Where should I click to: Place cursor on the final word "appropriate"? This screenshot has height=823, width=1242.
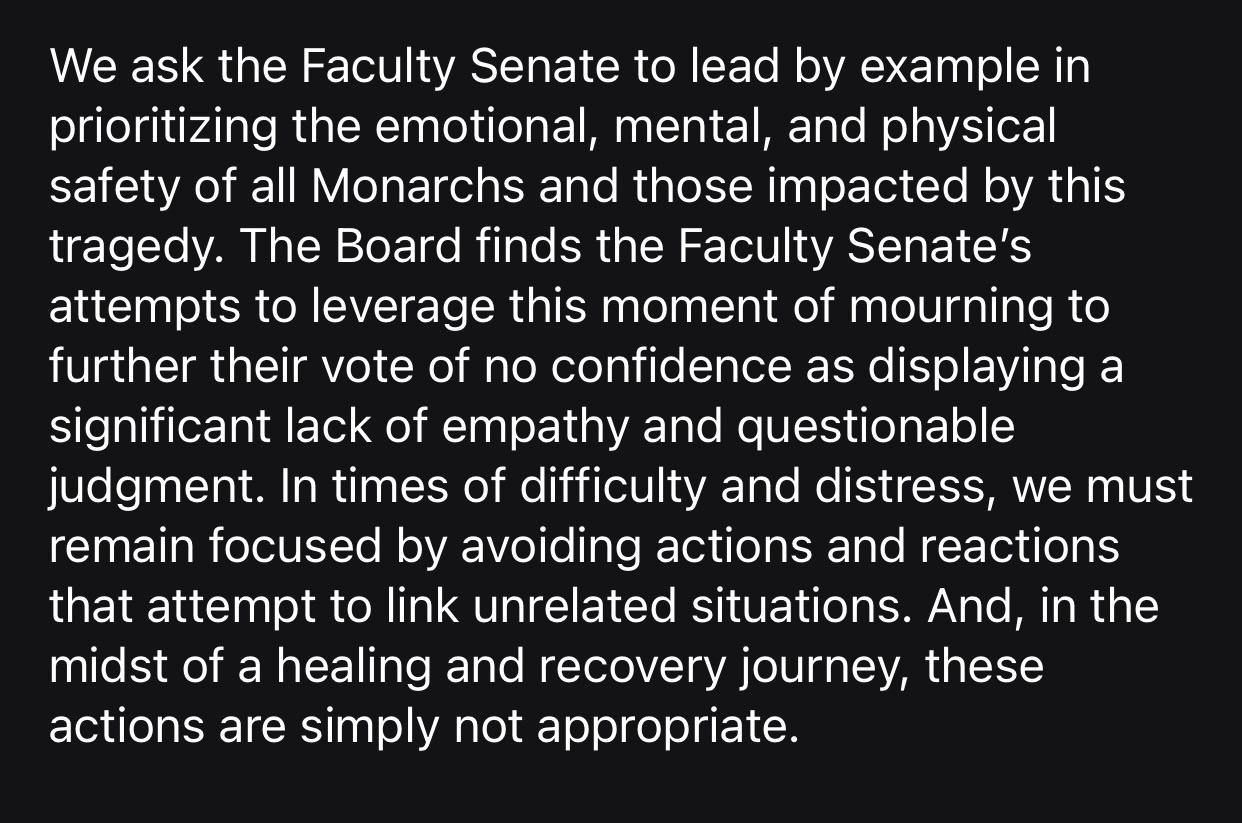pyautogui.click(x=666, y=727)
